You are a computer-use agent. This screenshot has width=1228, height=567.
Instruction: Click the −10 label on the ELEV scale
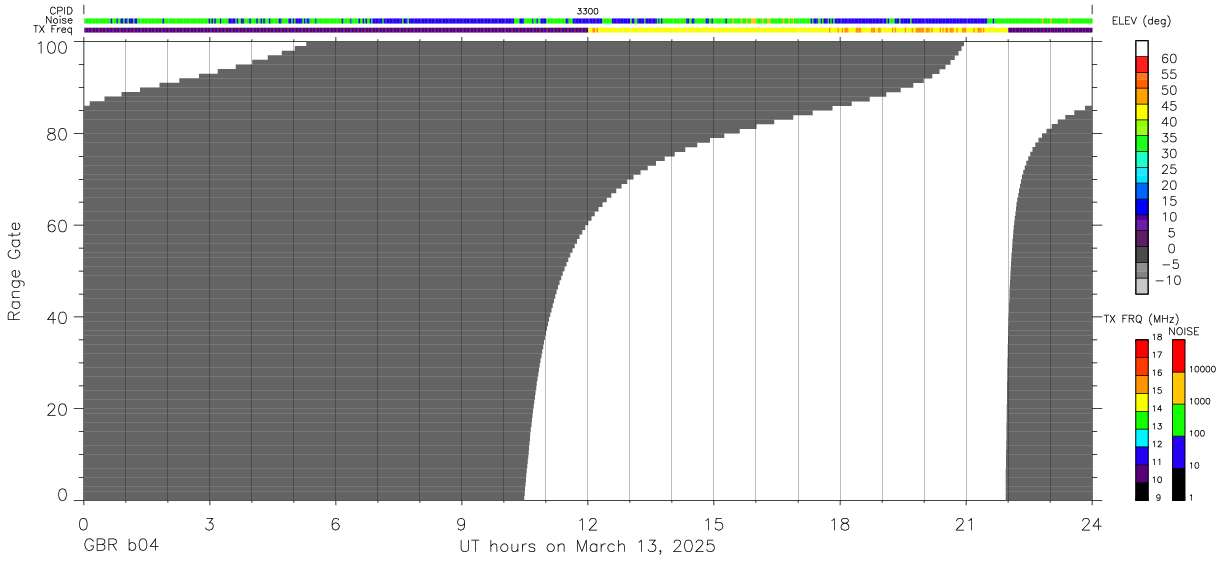pyautogui.click(x=1166, y=281)
